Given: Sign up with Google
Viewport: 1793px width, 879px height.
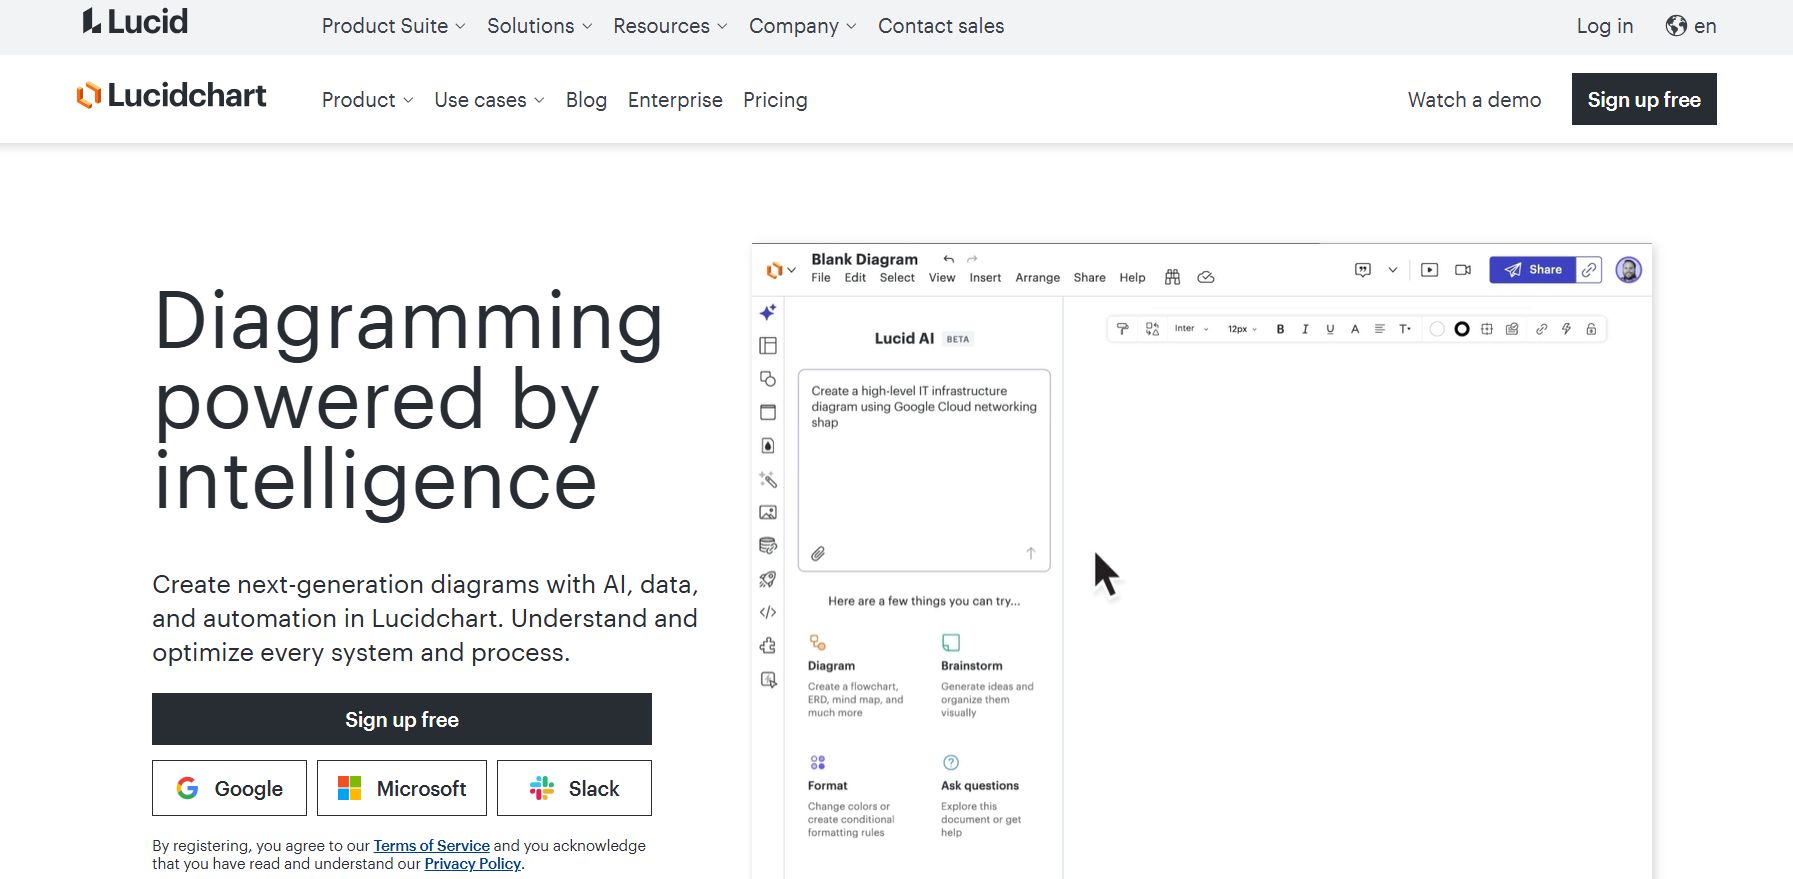Looking at the screenshot, I should pos(229,788).
